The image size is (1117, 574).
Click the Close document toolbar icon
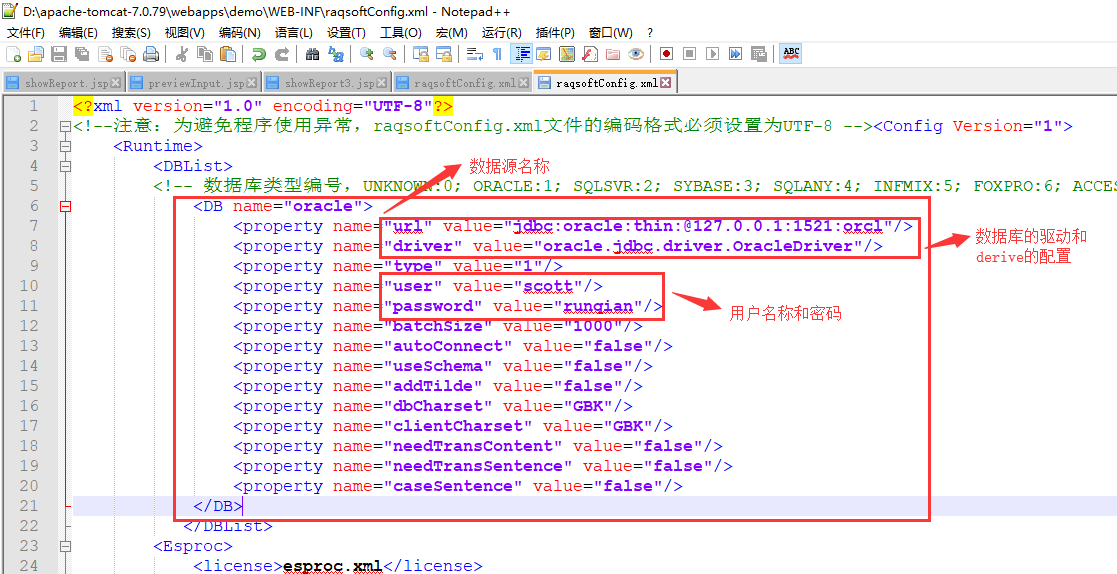pos(105,53)
